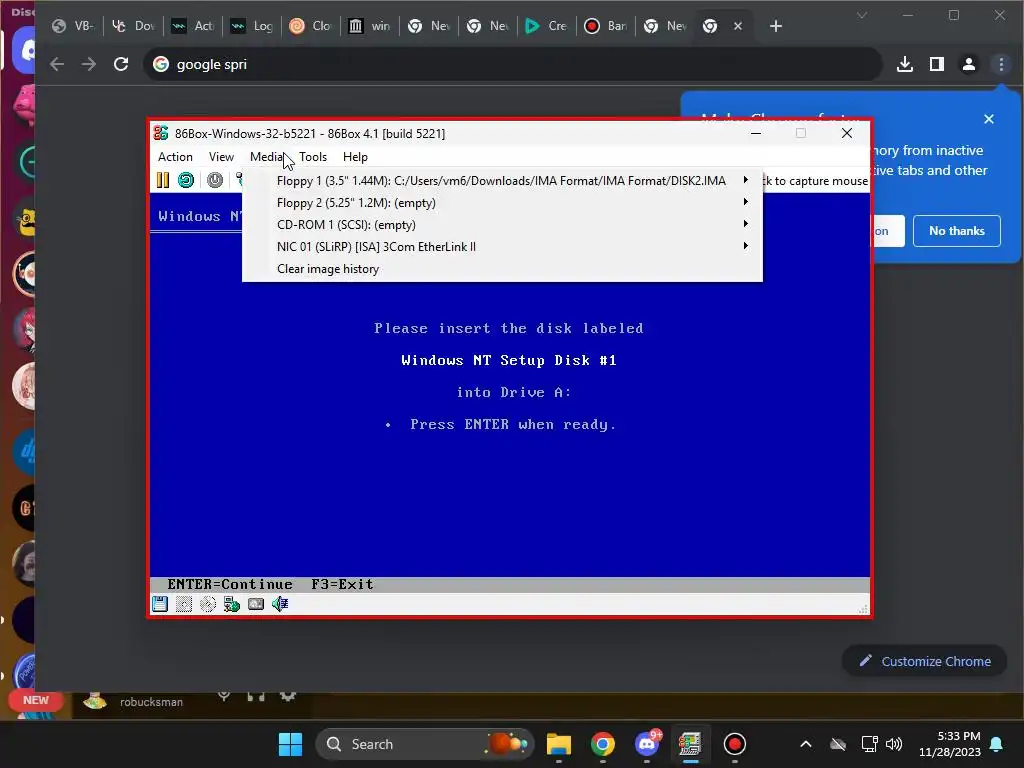This screenshot has width=1024, height=768.
Task: Toggle Chrome side panel icon
Action: (936, 64)
